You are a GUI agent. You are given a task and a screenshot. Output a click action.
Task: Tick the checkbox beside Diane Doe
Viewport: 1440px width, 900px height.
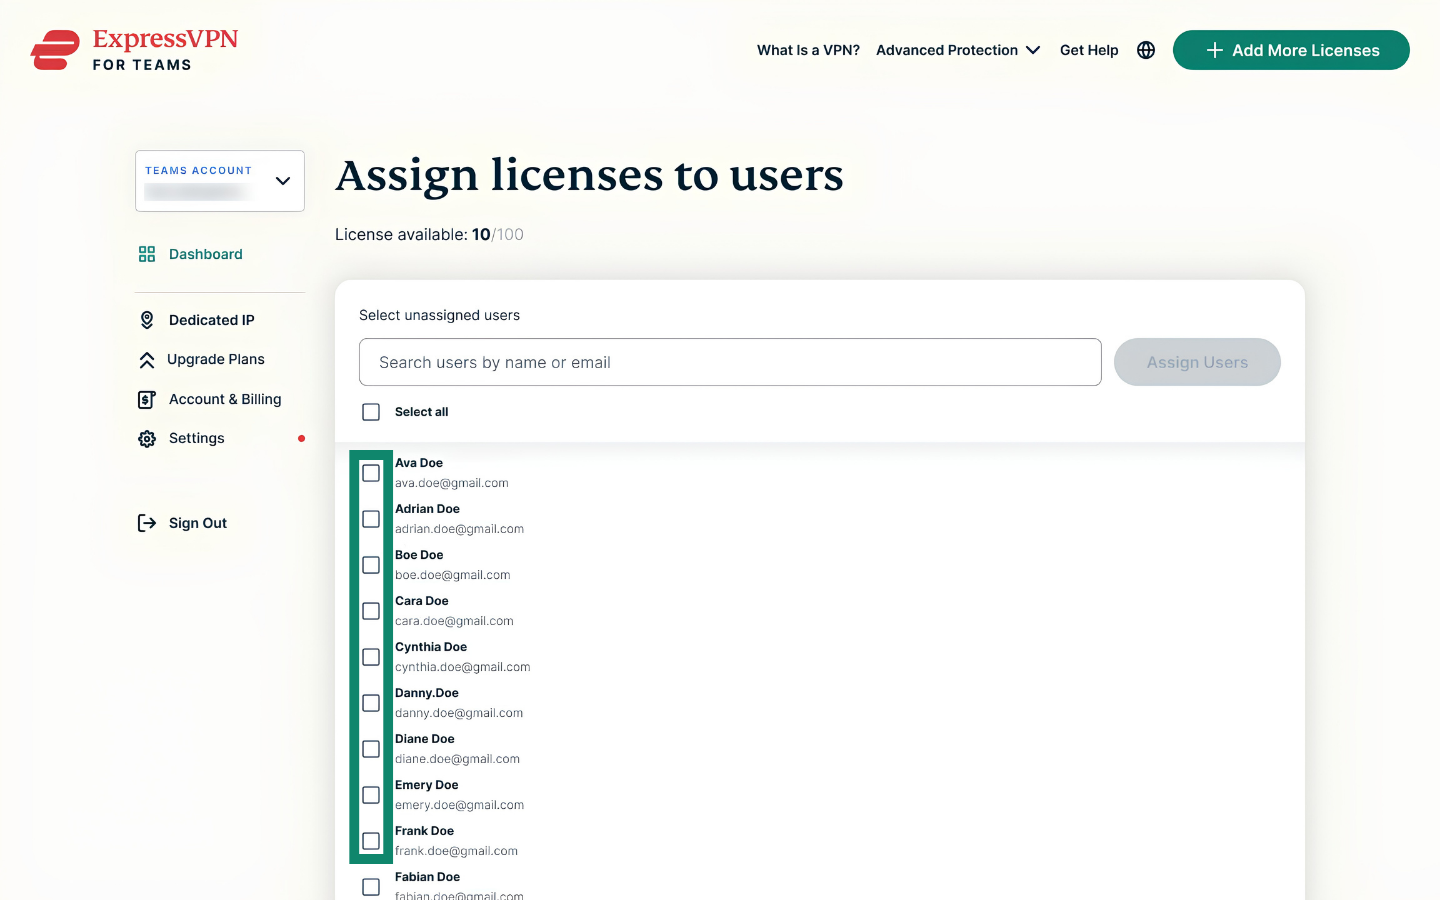coord(371,749)
